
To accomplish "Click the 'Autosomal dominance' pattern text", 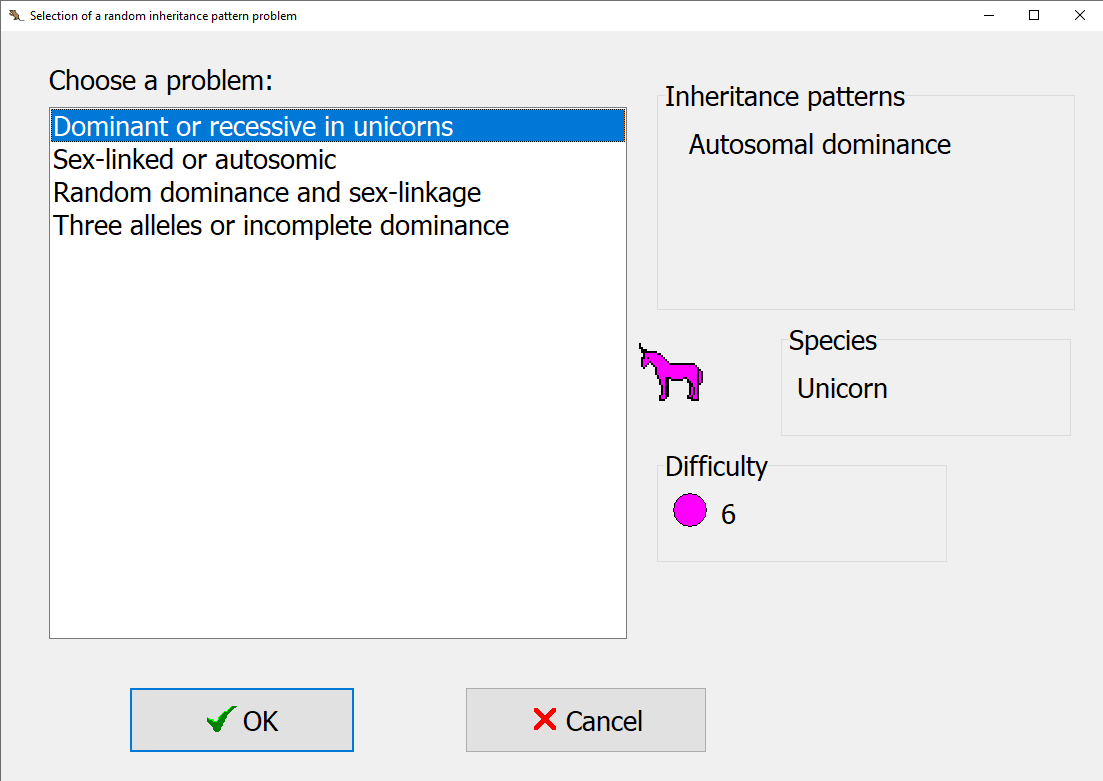I will (819, 145).
